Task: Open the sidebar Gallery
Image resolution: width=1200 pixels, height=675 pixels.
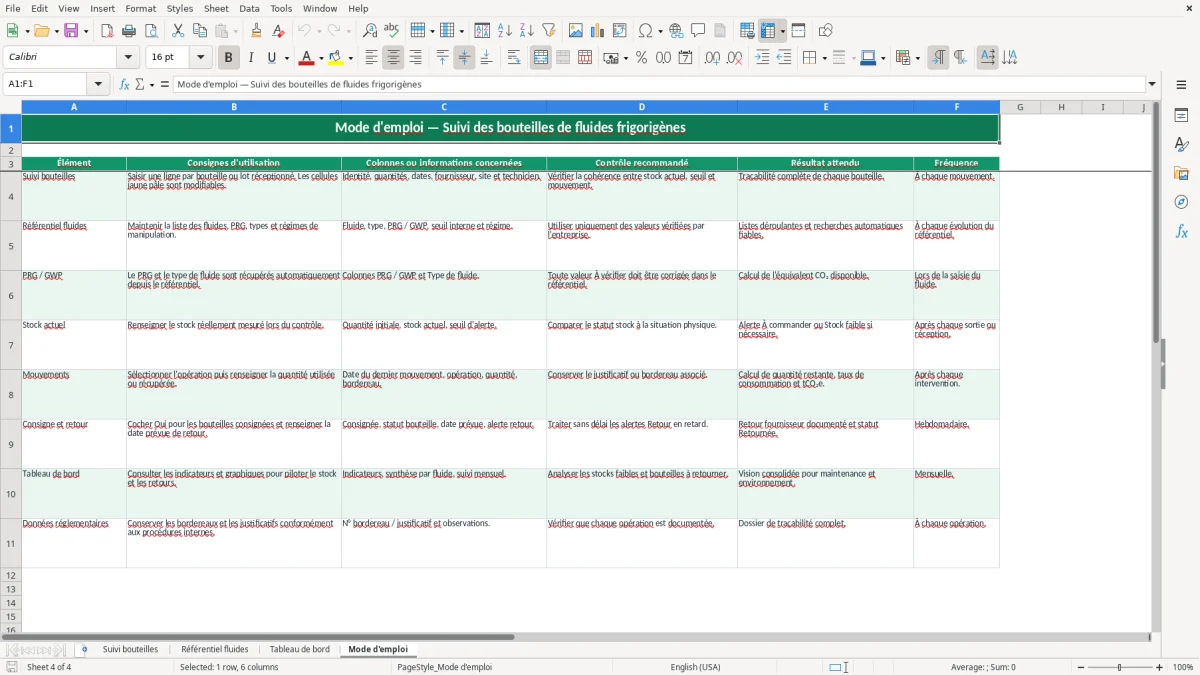Action: click(1181, 173)
